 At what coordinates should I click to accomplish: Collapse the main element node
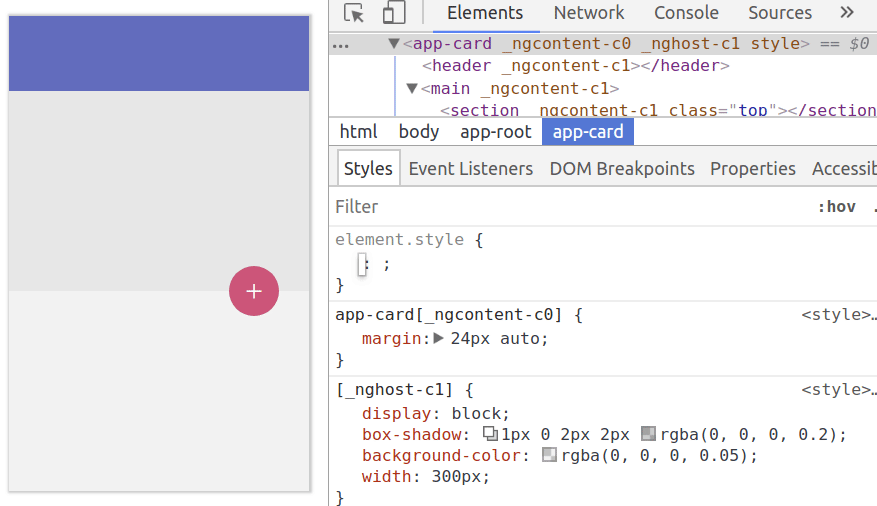tap(412, 88)
